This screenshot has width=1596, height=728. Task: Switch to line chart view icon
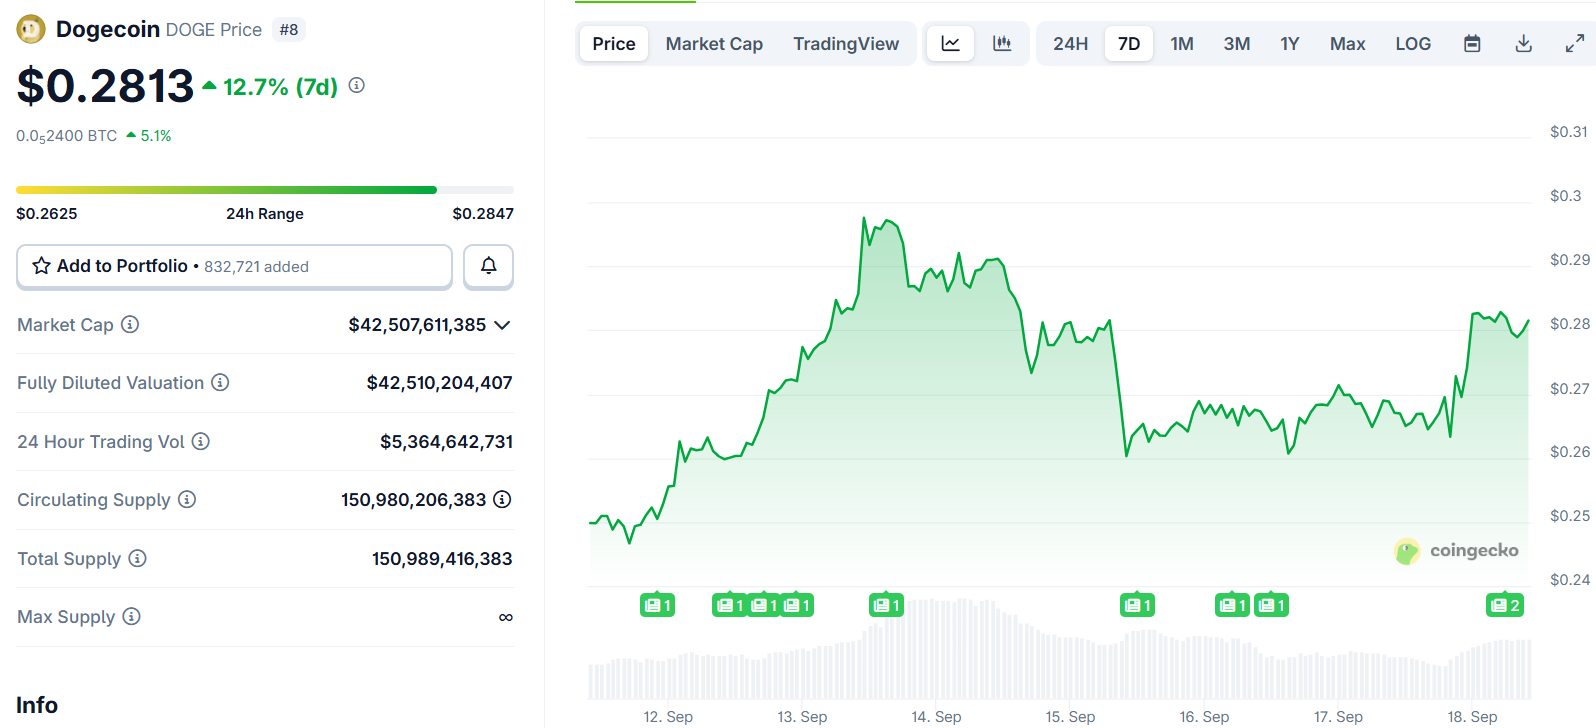pos(951,44)
